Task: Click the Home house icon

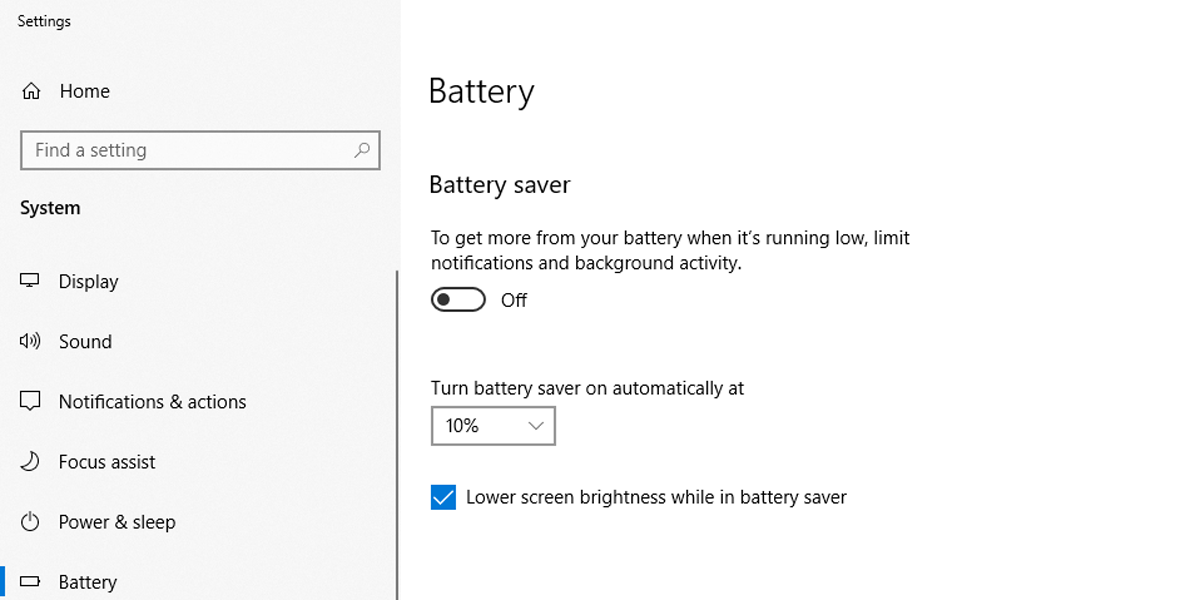Action: pyautogui.click(x=31, y=92)
